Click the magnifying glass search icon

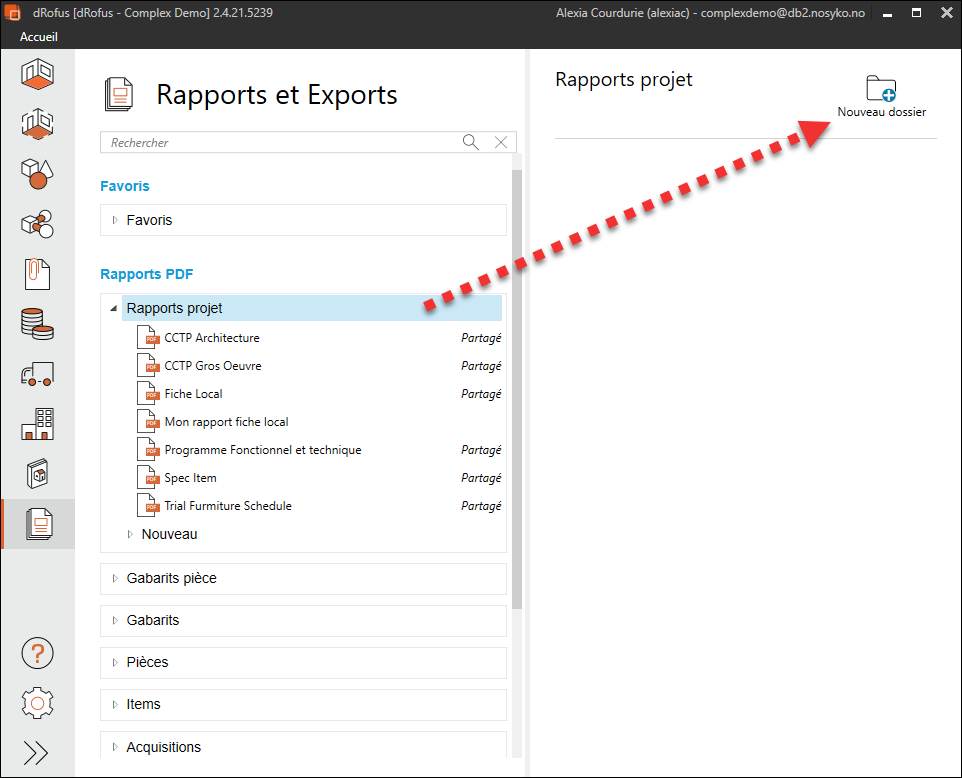pos(471,142)
